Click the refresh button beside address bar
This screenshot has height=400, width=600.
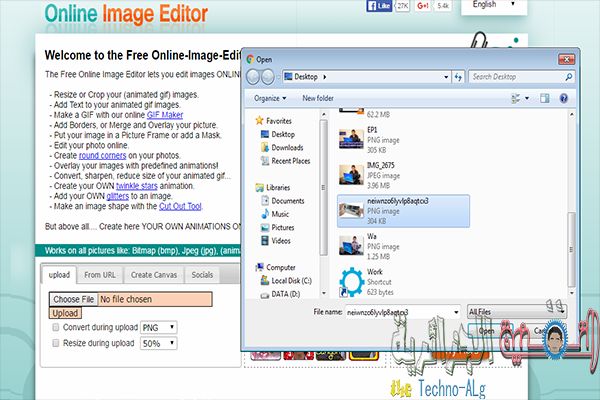click(x=458, y=77)
